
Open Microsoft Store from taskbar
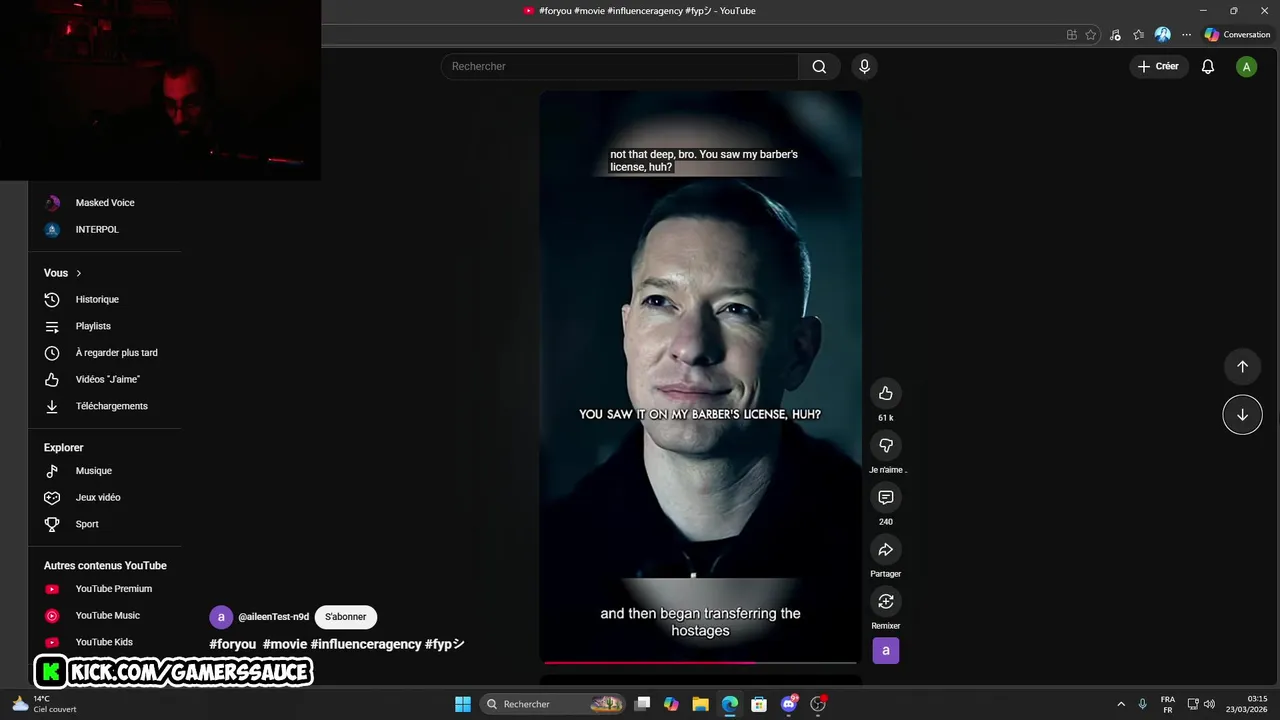coord(759,704)
